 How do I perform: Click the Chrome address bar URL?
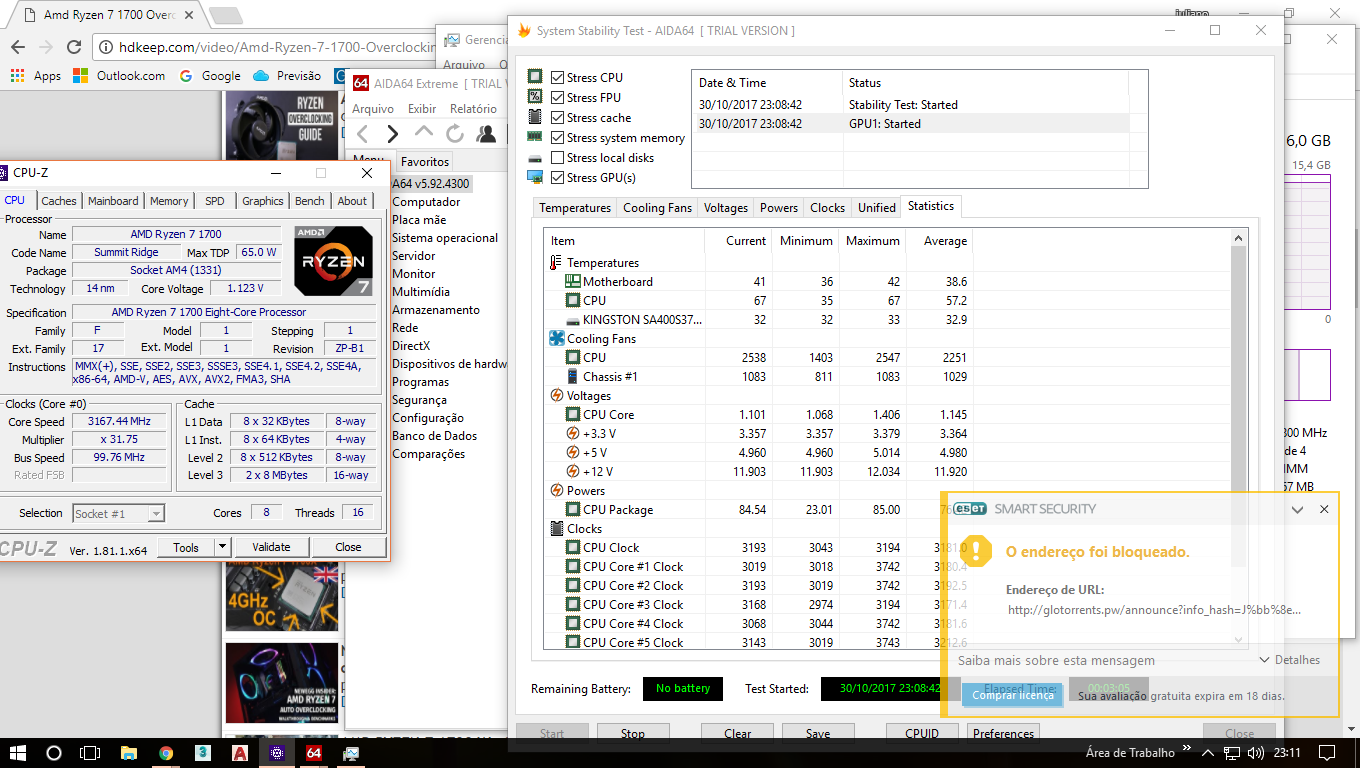coord(277,47)
